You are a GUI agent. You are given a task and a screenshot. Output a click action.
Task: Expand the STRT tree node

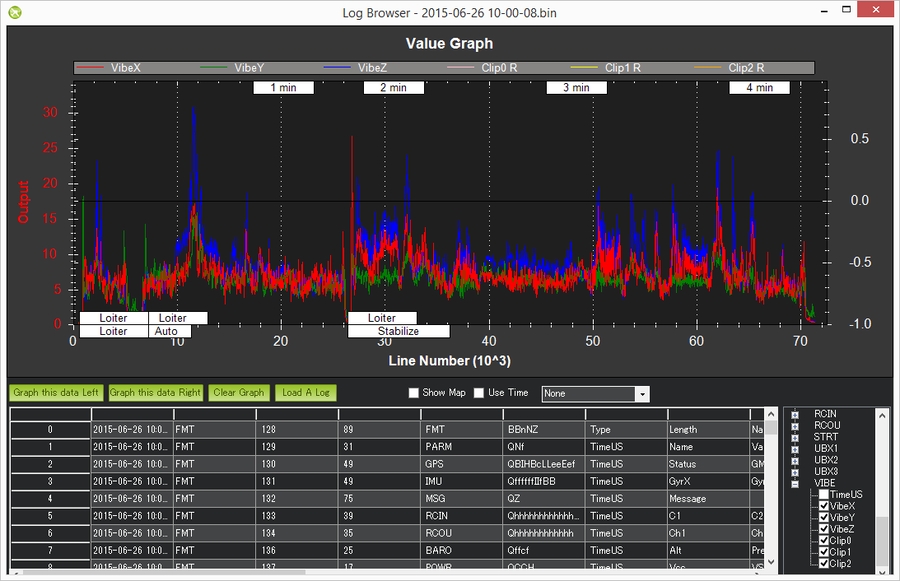click(x=795, y=436)
